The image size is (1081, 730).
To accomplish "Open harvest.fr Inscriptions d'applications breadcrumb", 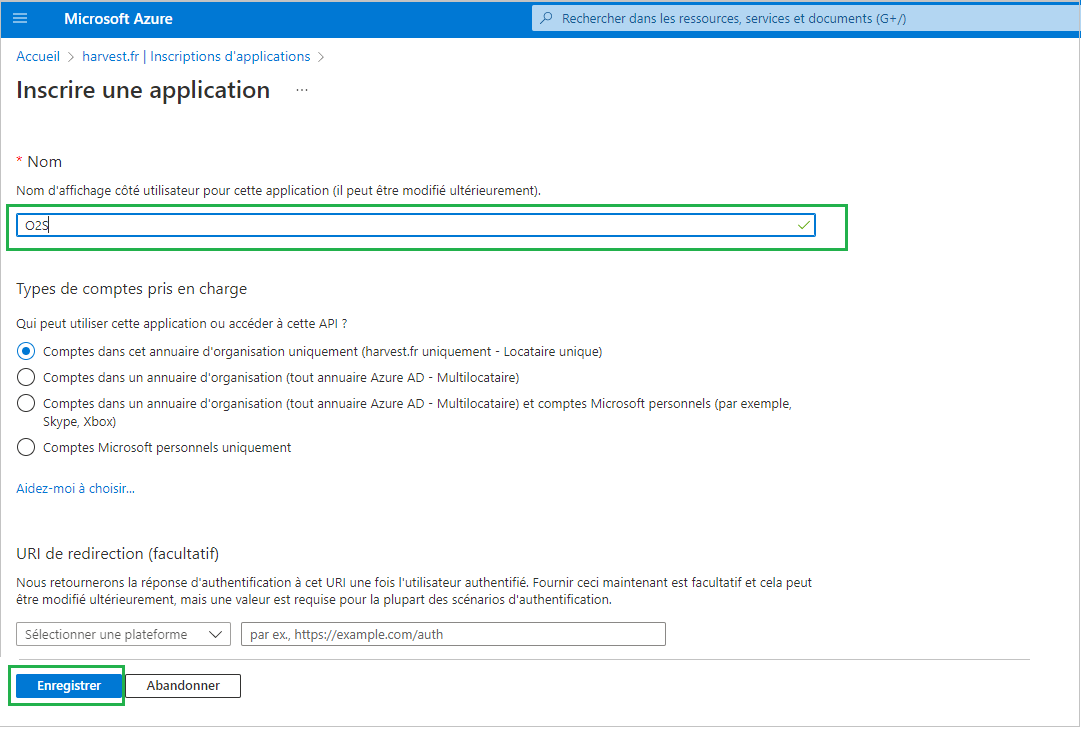I will tap(196, 57).
